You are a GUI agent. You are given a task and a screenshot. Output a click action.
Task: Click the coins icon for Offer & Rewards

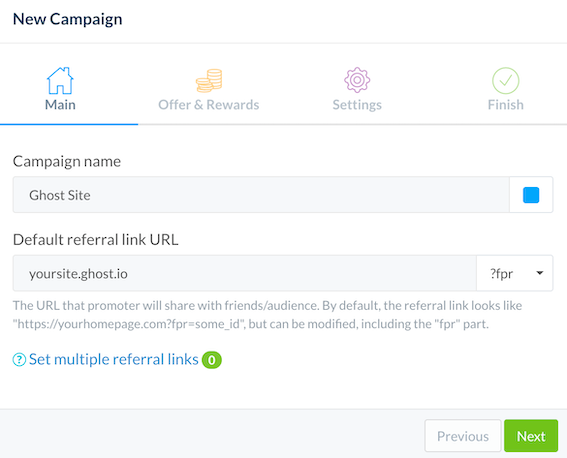209,81
